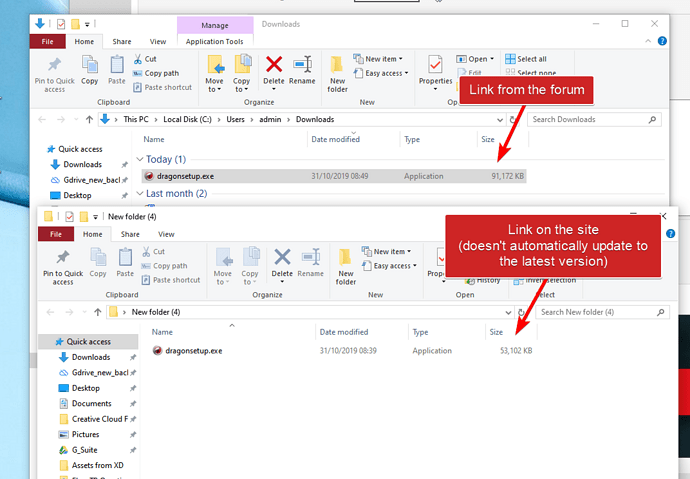Switch to View tab in New folder (4) window
The image size is (690, 479).
tap(166, 234)
